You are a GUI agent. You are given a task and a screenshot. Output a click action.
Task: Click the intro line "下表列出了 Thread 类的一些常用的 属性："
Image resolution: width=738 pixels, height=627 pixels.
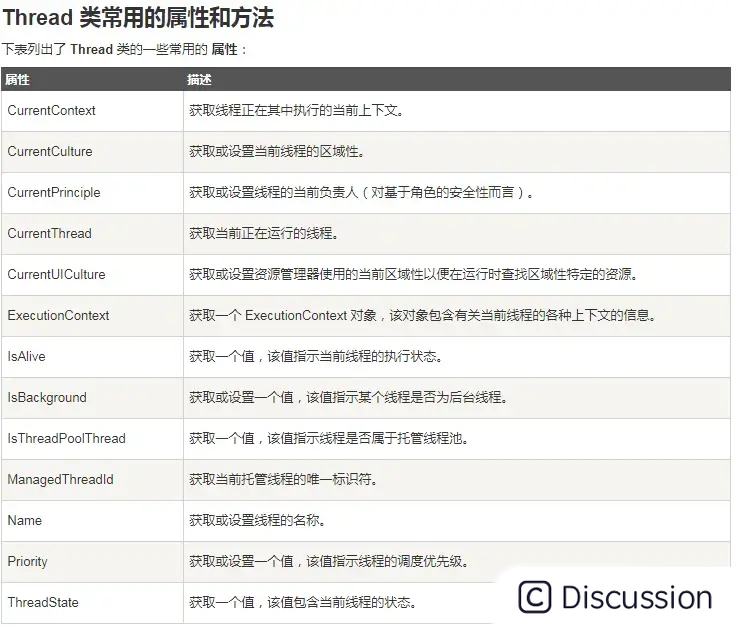124,49
